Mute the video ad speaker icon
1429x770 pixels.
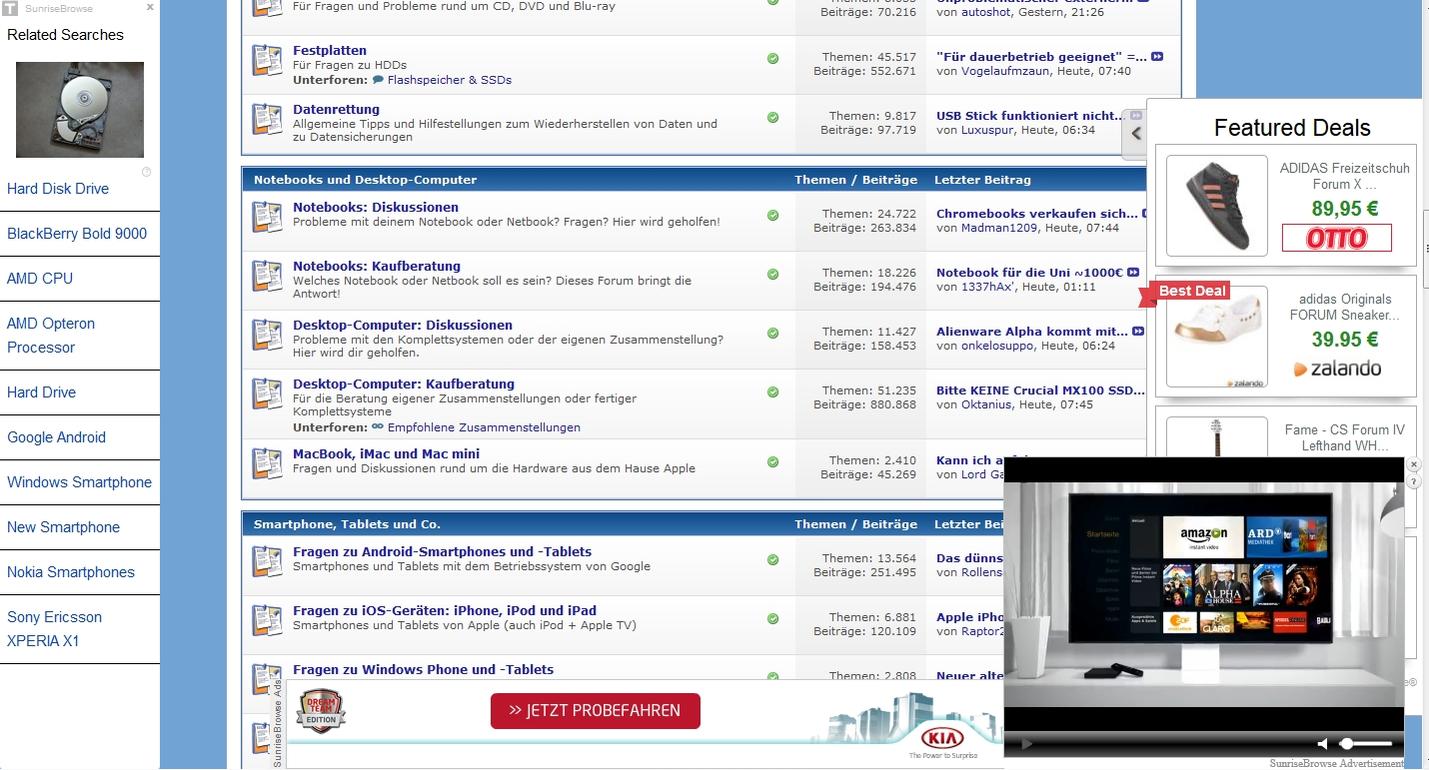pos(1323,744)
